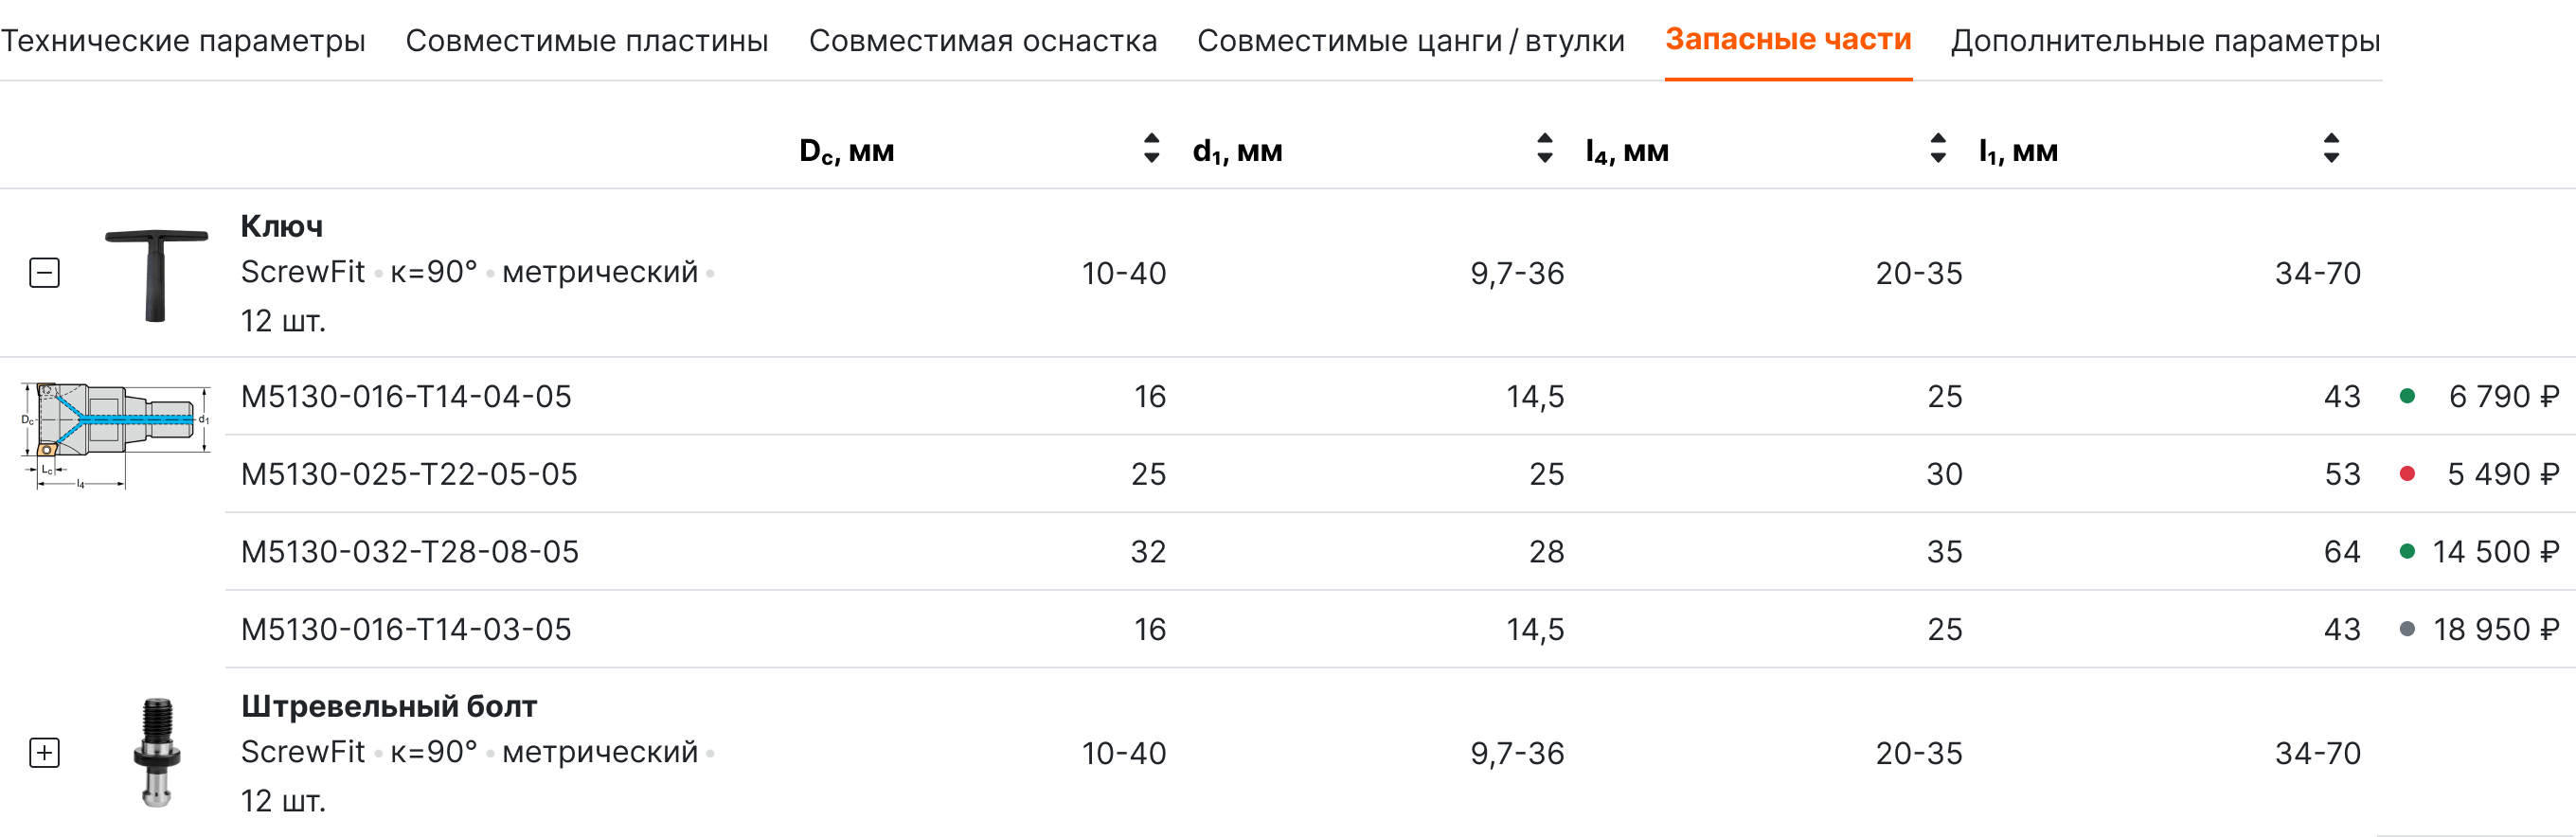
Task: Switch to Совместимые пластины tab
Action: click(587, 41)
